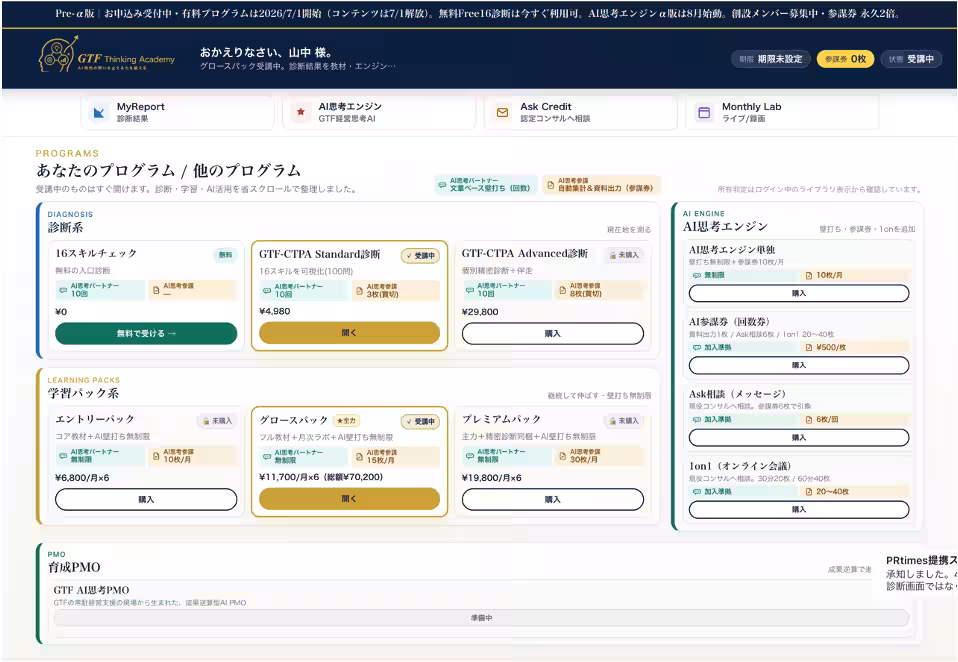958x662 pixels.
Task: Click ¥6,800/月×6 price text
Action: pyautogui.click(x=82, y=478)
